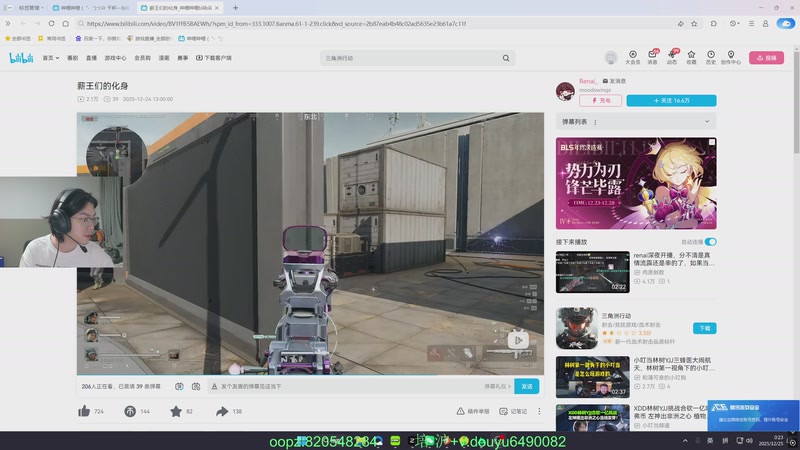This screenshot has width=800, height=450.
Task: Open browser hamburger menu
Action: [752, 23]
